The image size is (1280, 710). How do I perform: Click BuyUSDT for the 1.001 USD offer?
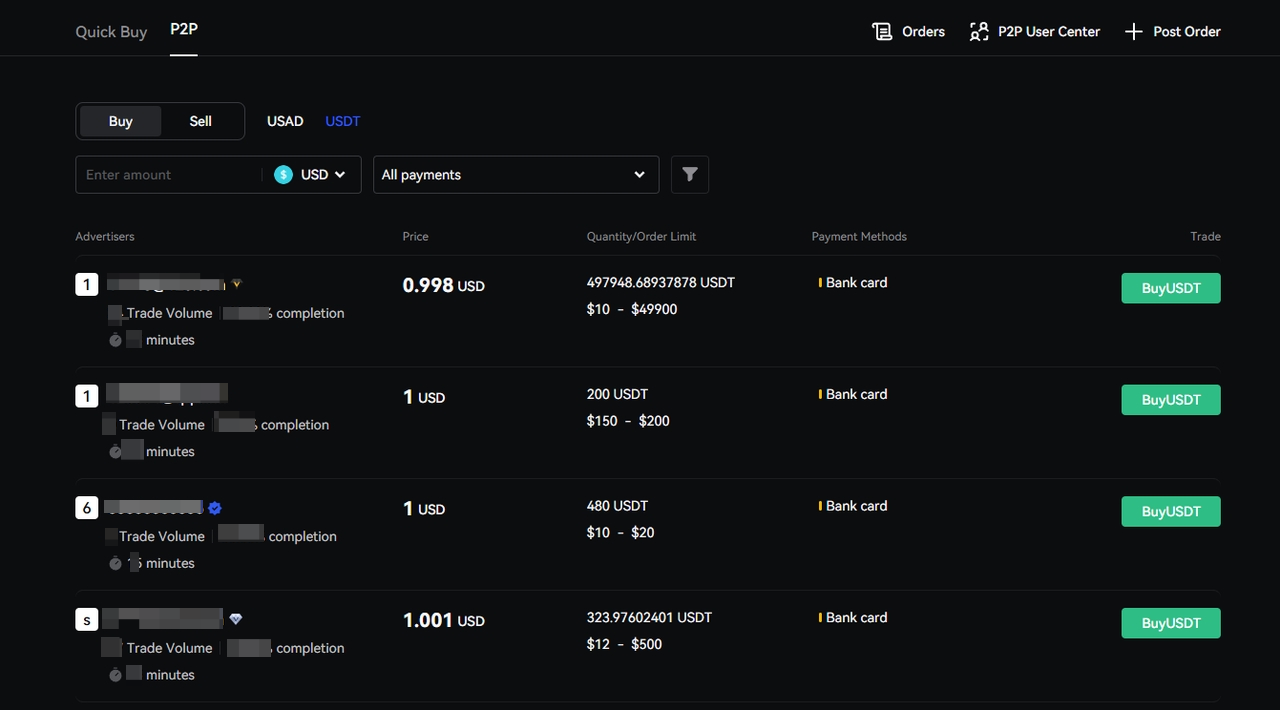[1171, 623]
